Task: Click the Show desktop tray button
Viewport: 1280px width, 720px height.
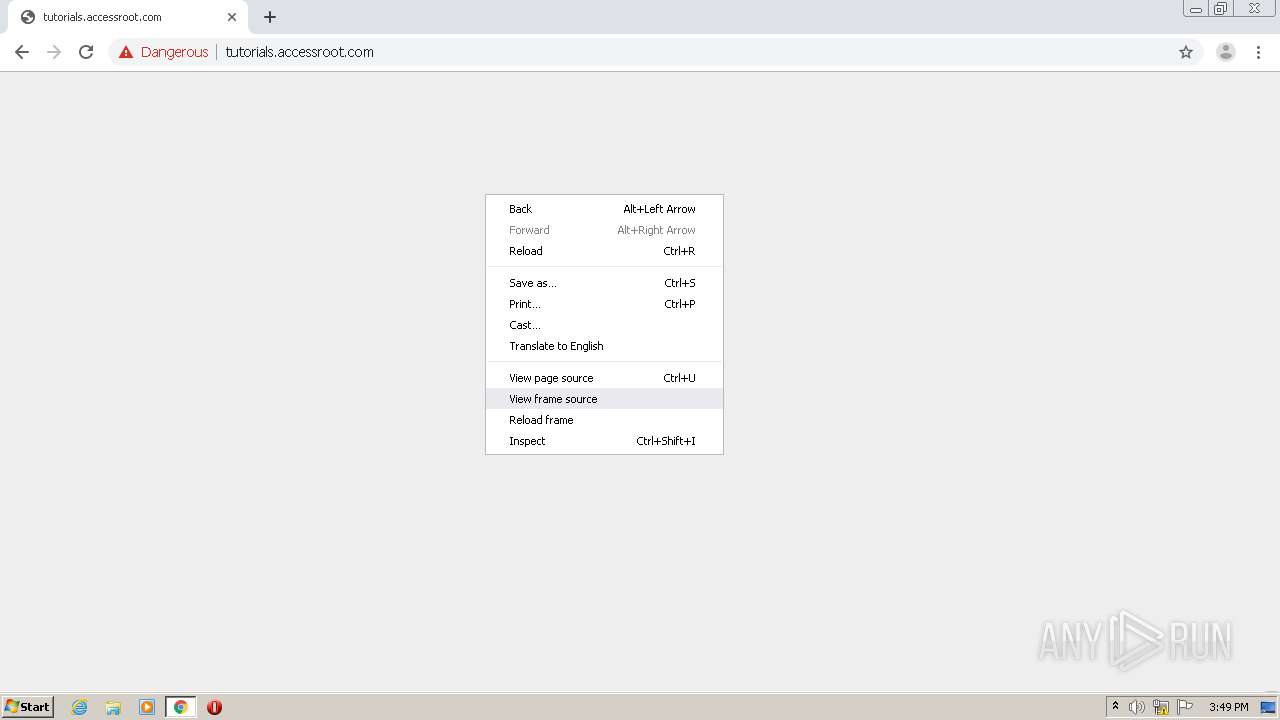Action: [1268, 707]
